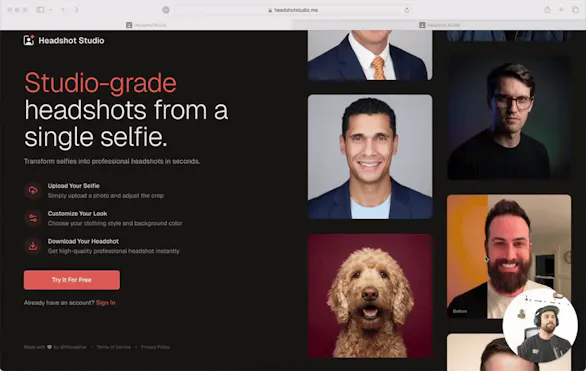
Task: Click the 'Studio-grade' red headline text
Action: click(x=101, y=83)
